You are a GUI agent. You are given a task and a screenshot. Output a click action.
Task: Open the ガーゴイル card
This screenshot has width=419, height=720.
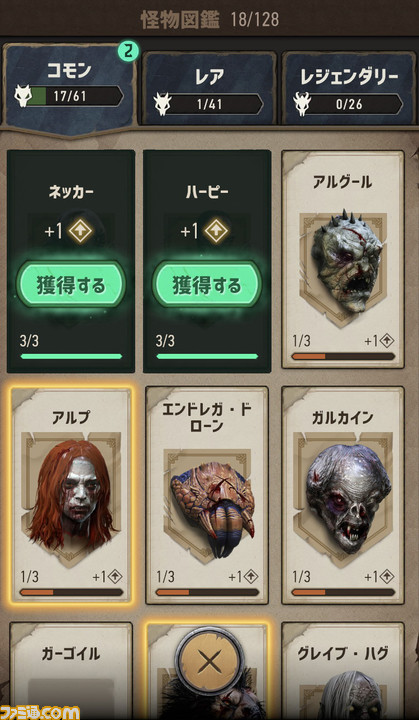tap(71, 670)
